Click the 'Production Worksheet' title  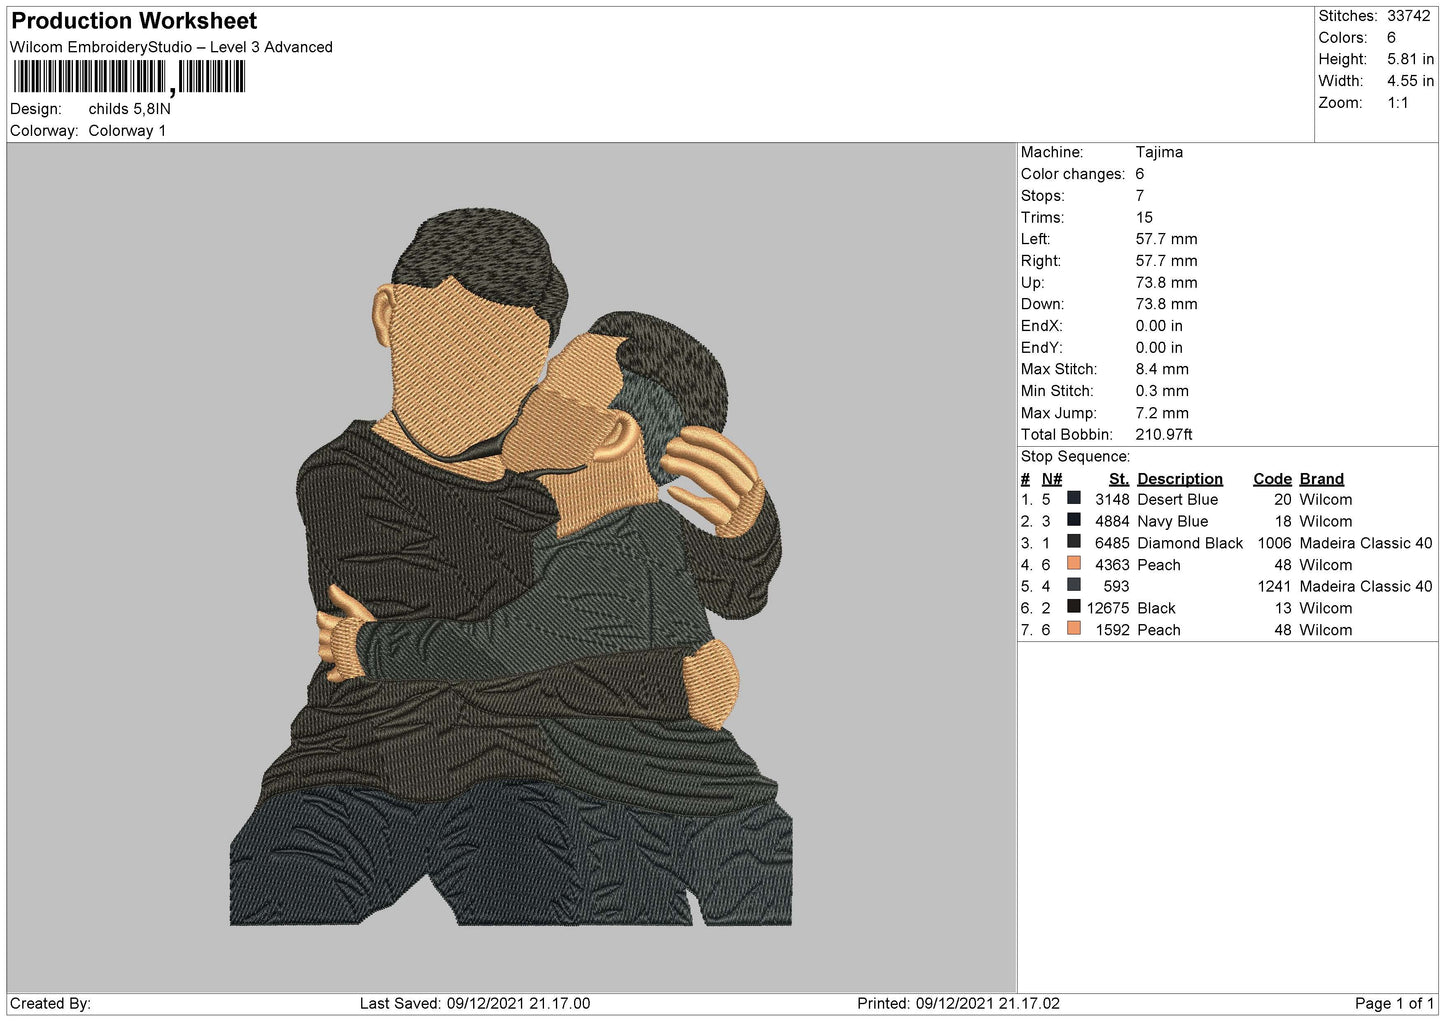pyautogui.click(x=134, y=21)
